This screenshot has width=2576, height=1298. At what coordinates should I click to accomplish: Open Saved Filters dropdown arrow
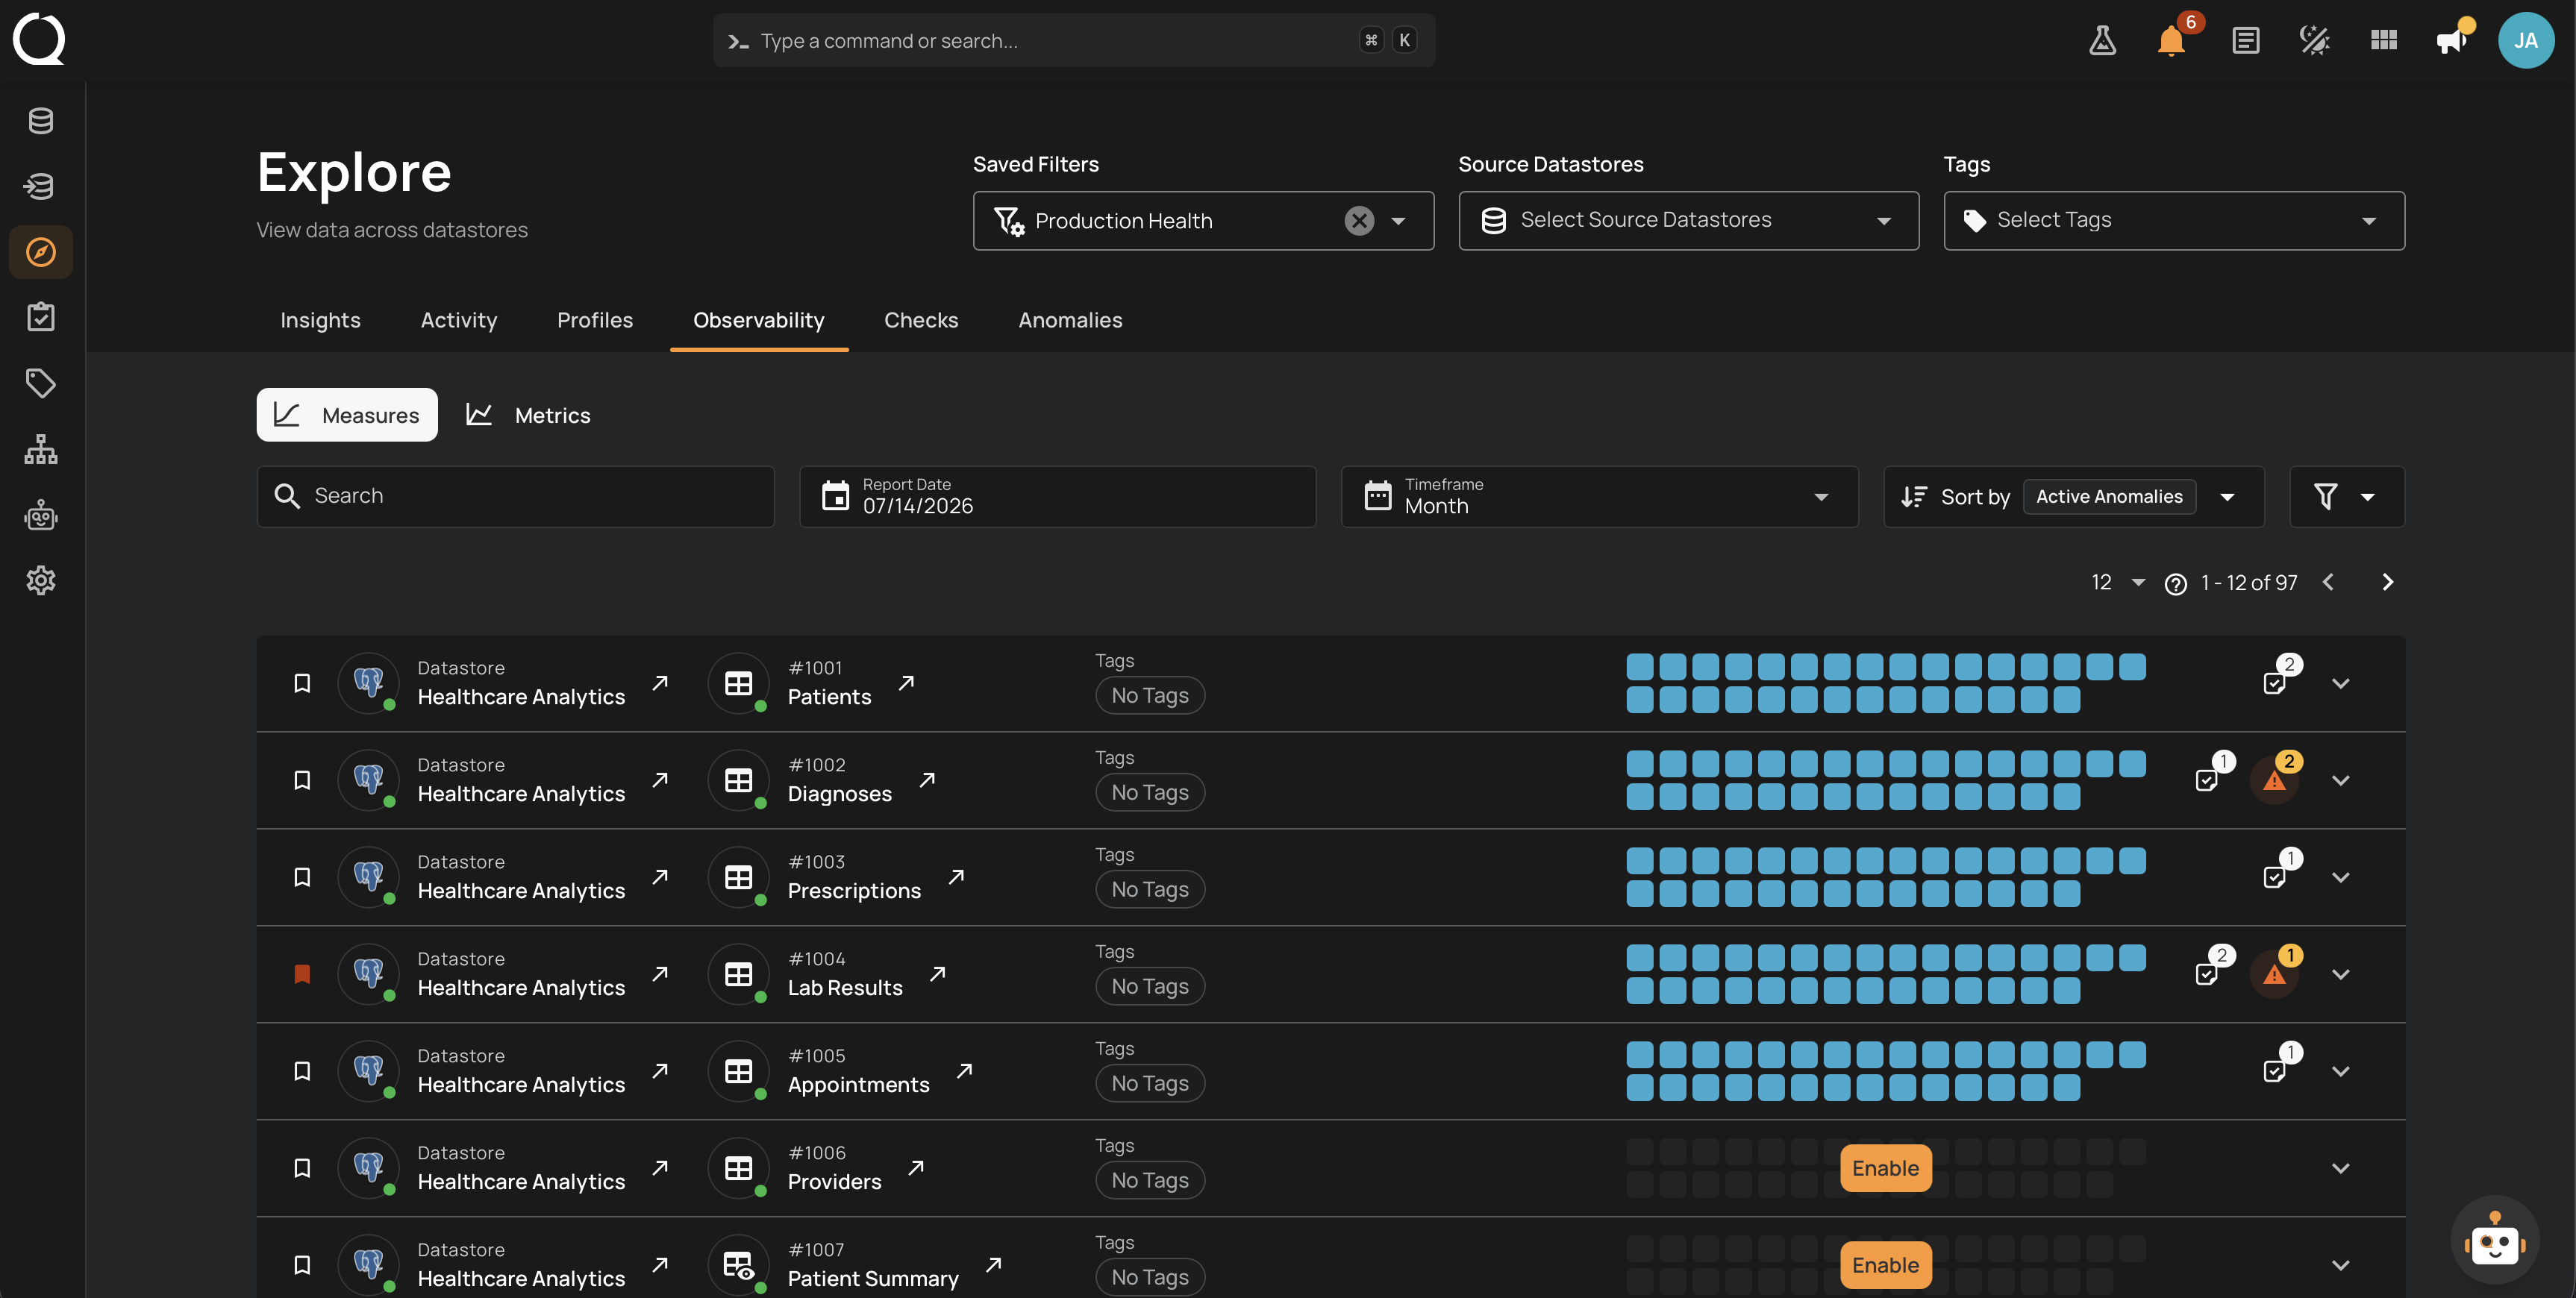pyautogui.click(x=1398, y=221)
